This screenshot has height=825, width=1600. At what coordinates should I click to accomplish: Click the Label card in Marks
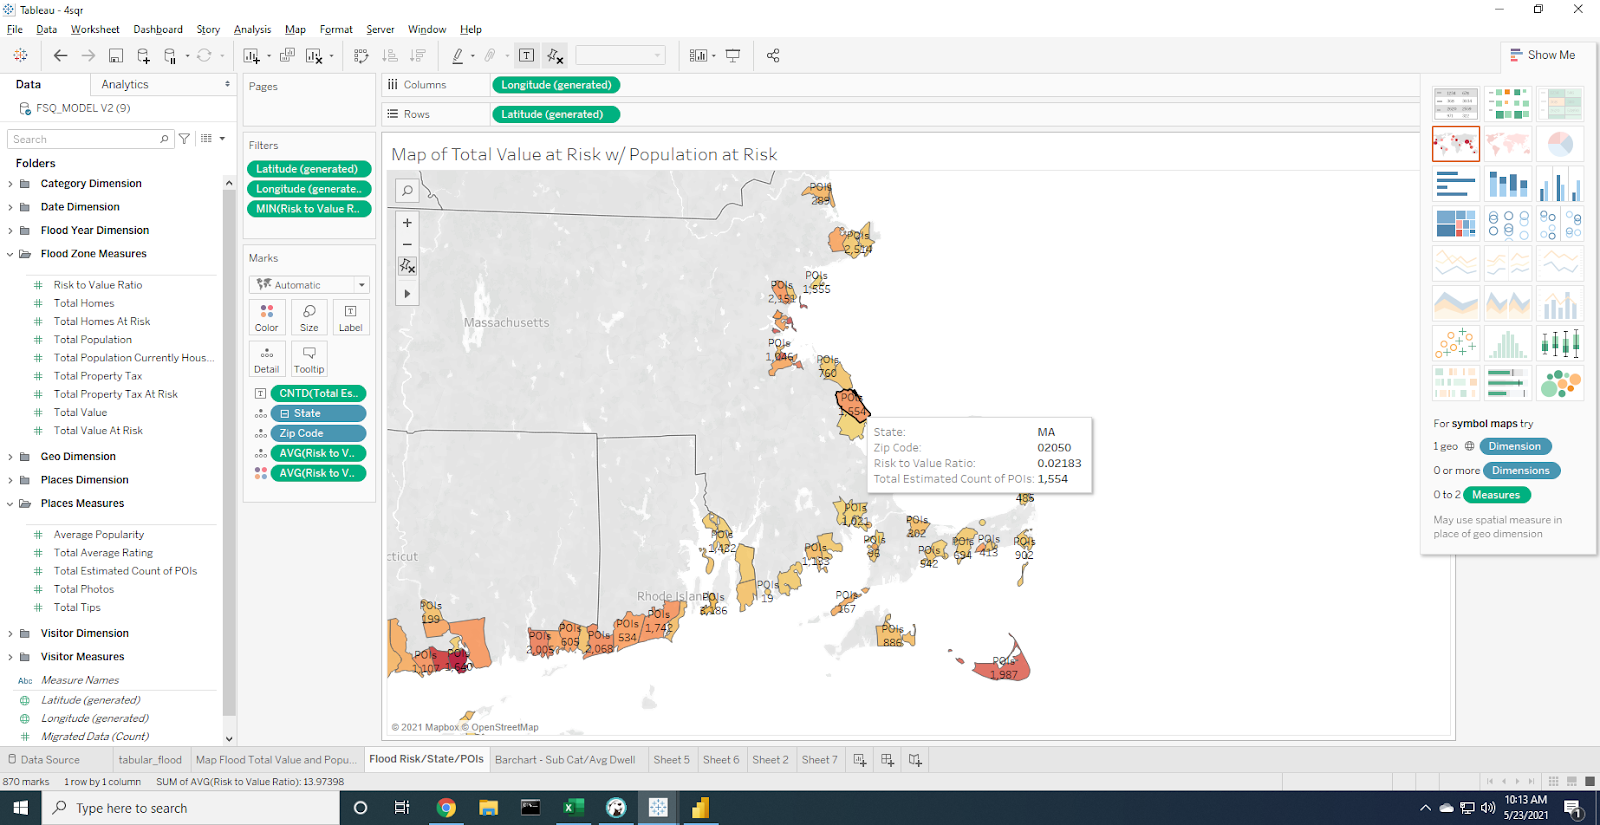pos(351,317)
